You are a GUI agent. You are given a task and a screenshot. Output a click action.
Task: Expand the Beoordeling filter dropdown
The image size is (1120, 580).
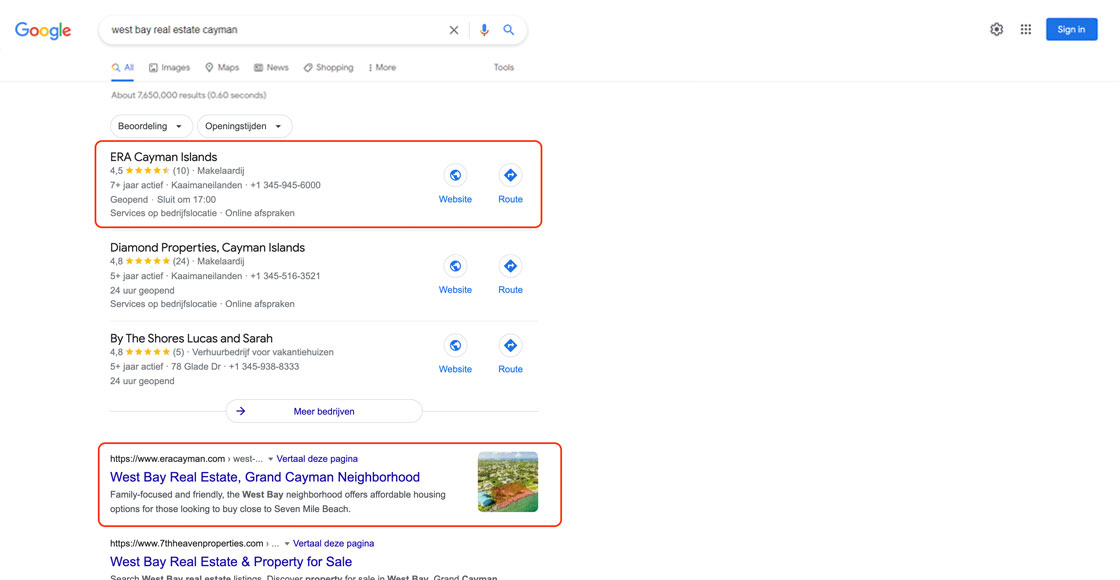[x=151, y=126]
